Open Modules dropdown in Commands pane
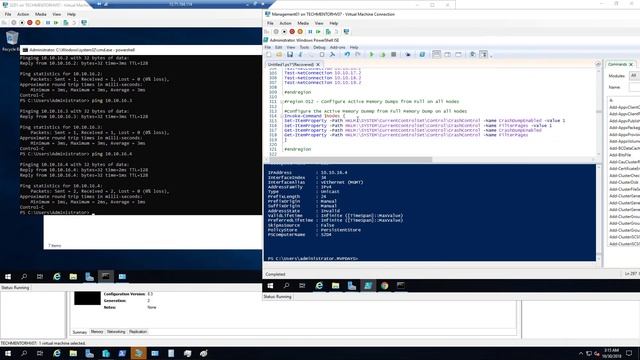Viewport: 640px width, 360px height. click(634, 76)
